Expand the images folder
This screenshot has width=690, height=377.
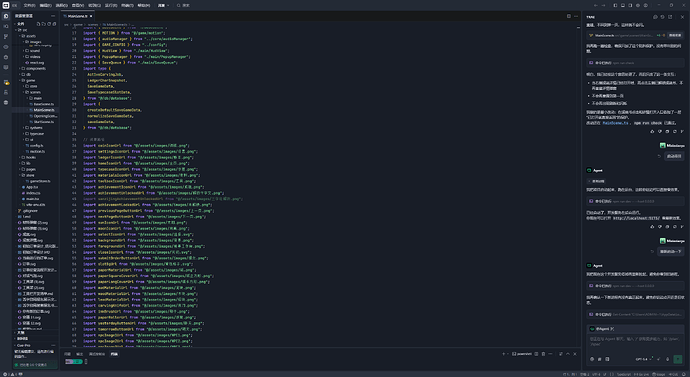(x=35, y=42)
